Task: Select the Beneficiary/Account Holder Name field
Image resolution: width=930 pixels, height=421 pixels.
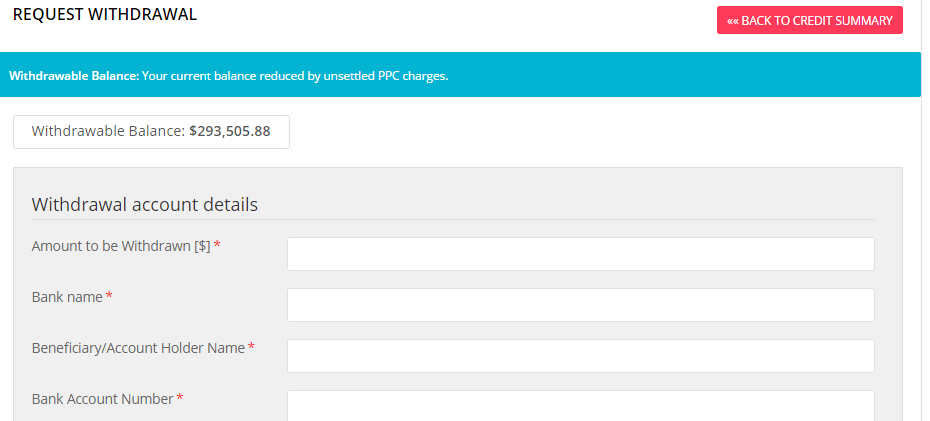Action: [581, 356]
